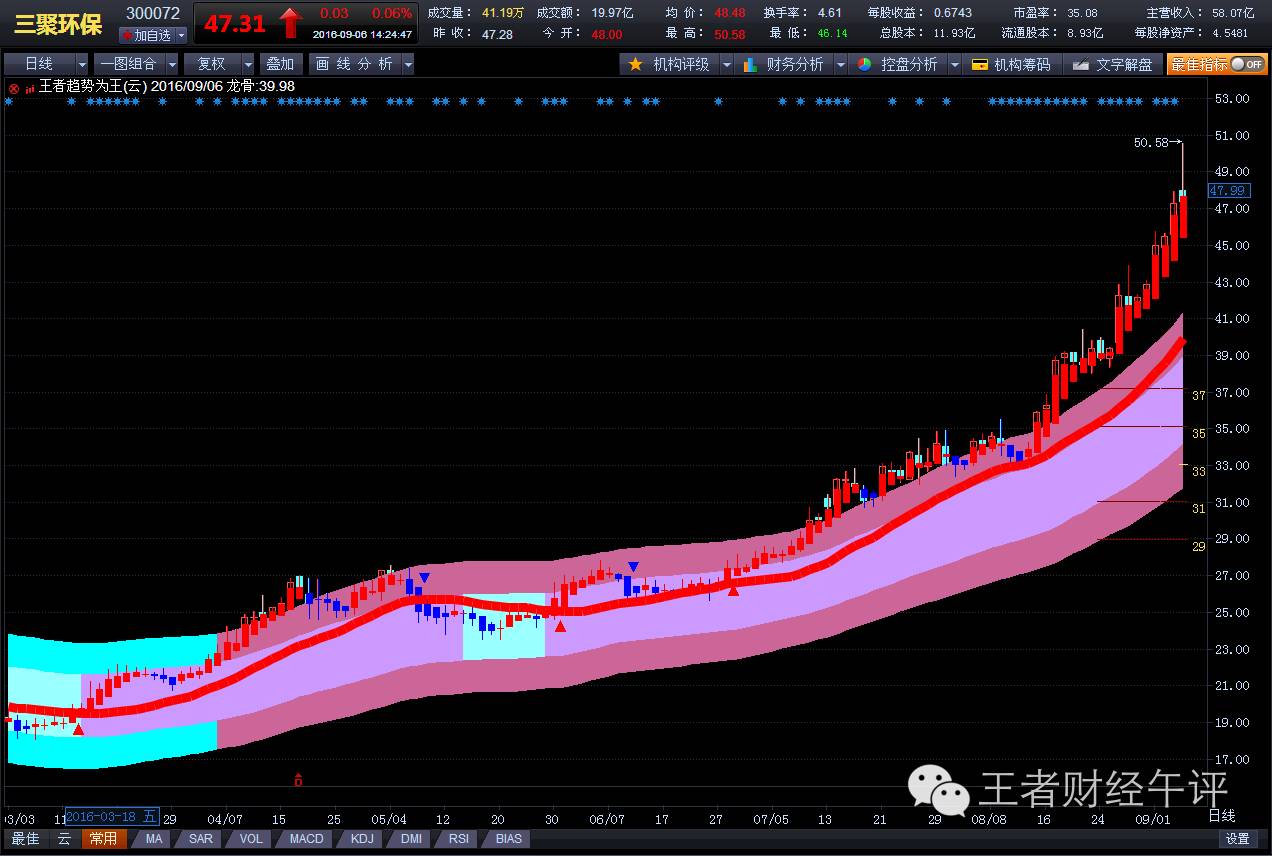Click the 叠加 overlay button
Image resolution: width=1272 pixels, height=856 pixels.
pyautogui.click(x=280, y=64)
